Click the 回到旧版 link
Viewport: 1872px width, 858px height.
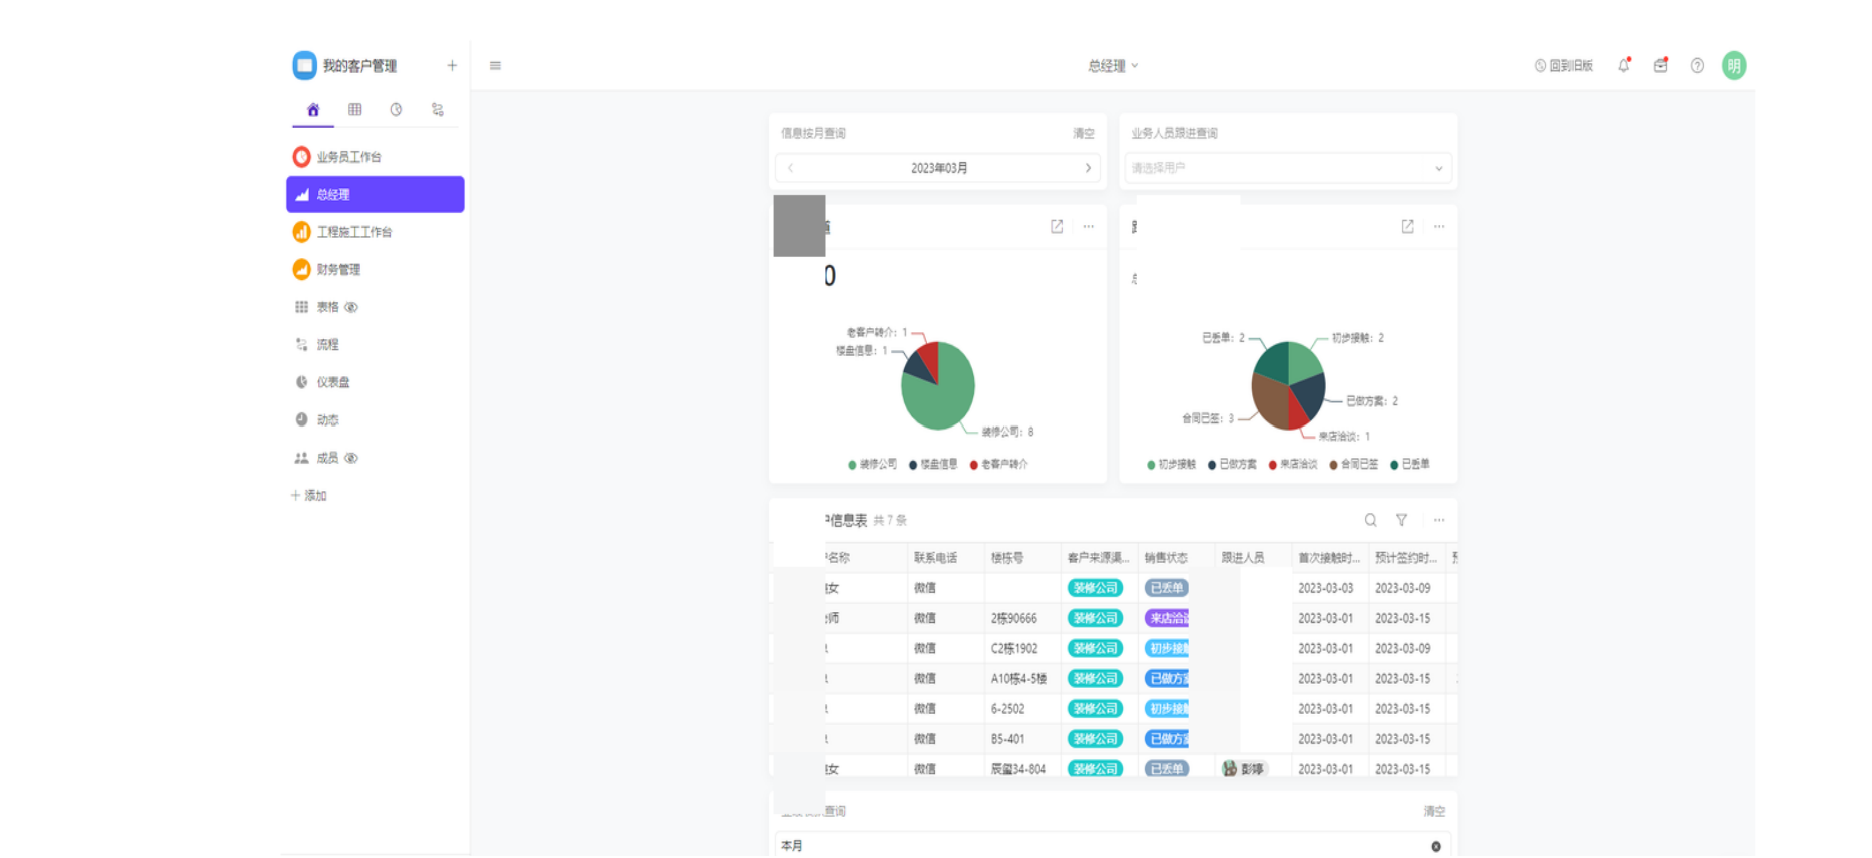point(1564,66)
